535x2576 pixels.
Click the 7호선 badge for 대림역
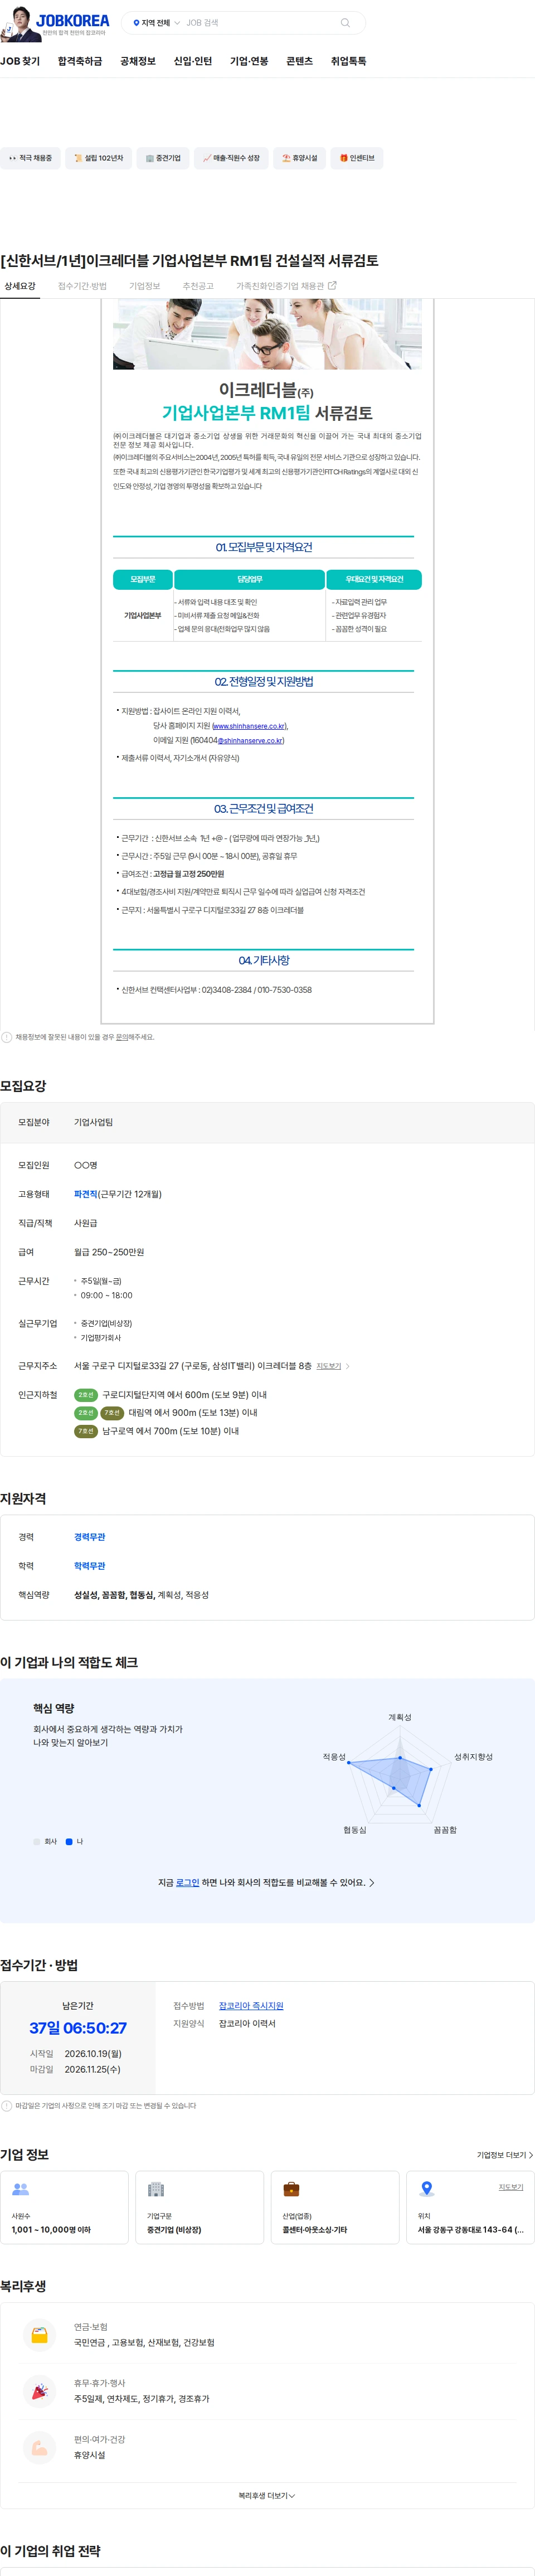tap(112, 1413)
